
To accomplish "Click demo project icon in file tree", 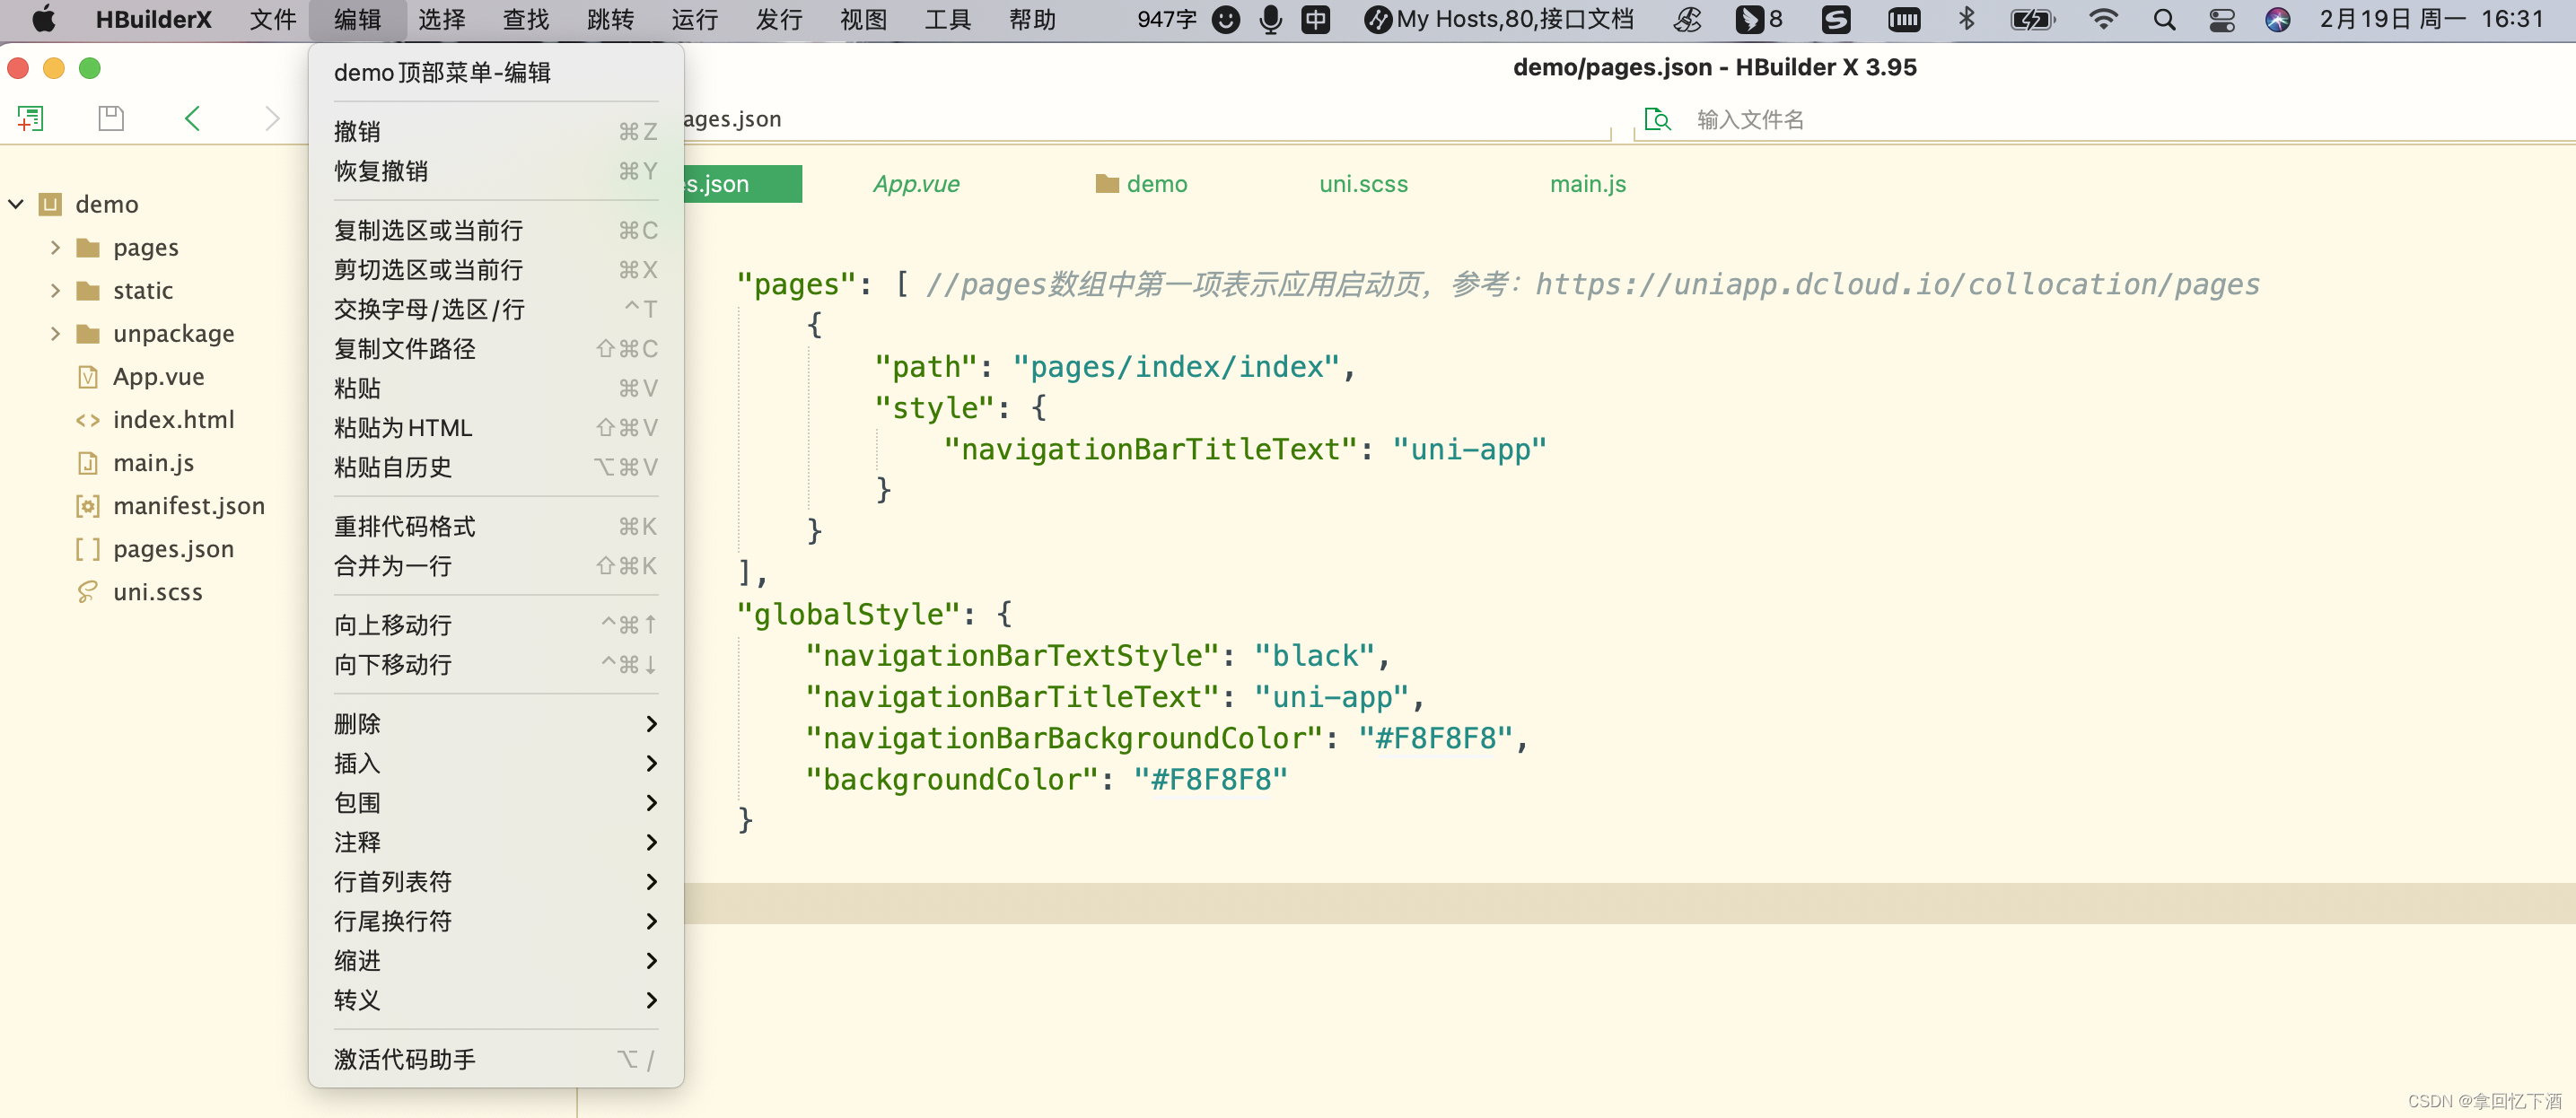I will tap(50, 204).
